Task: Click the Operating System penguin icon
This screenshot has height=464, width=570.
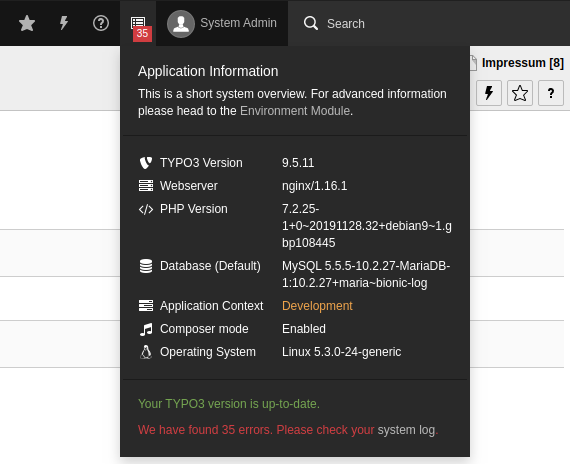Action: pos(146,352)
